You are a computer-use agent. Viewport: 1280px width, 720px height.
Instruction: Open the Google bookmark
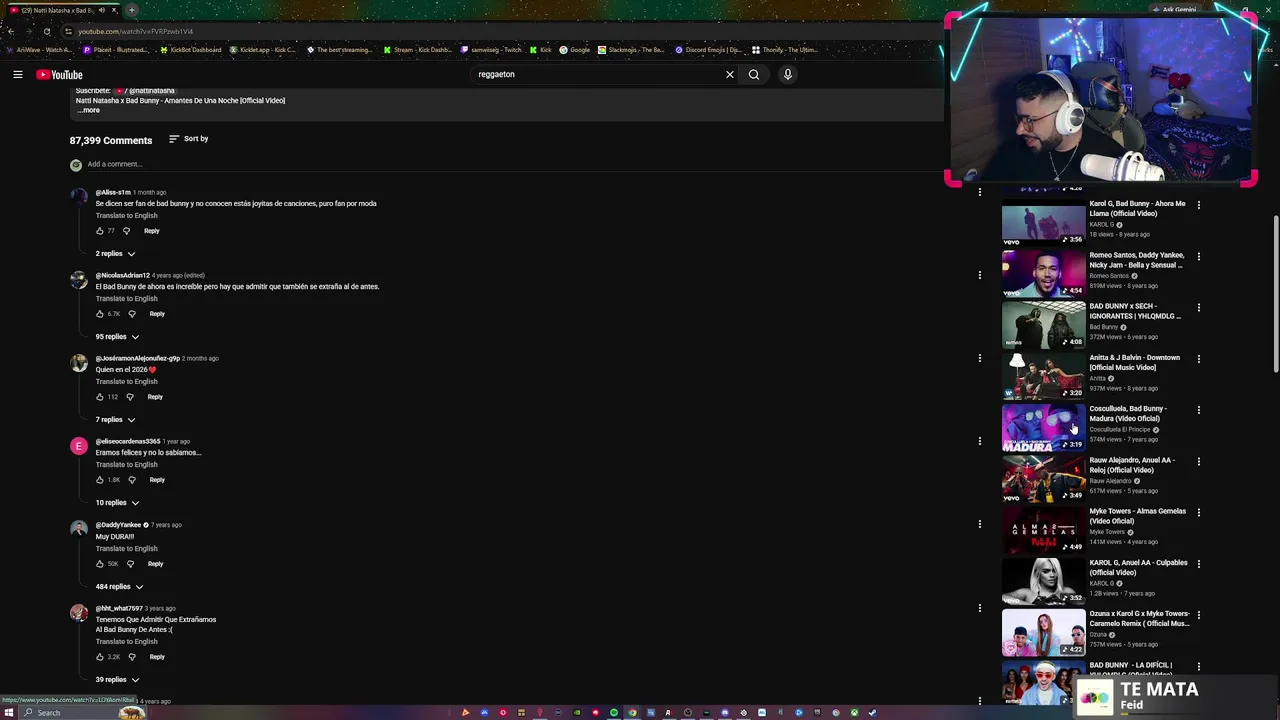tap(575, 50)
